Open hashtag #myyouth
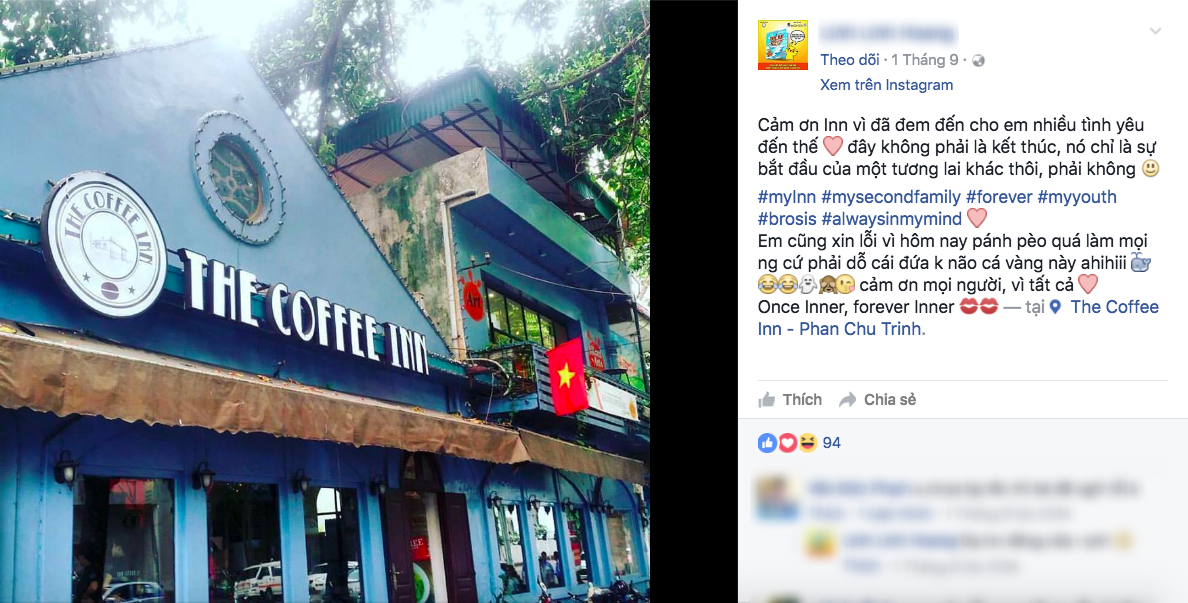 point(1077,198)
